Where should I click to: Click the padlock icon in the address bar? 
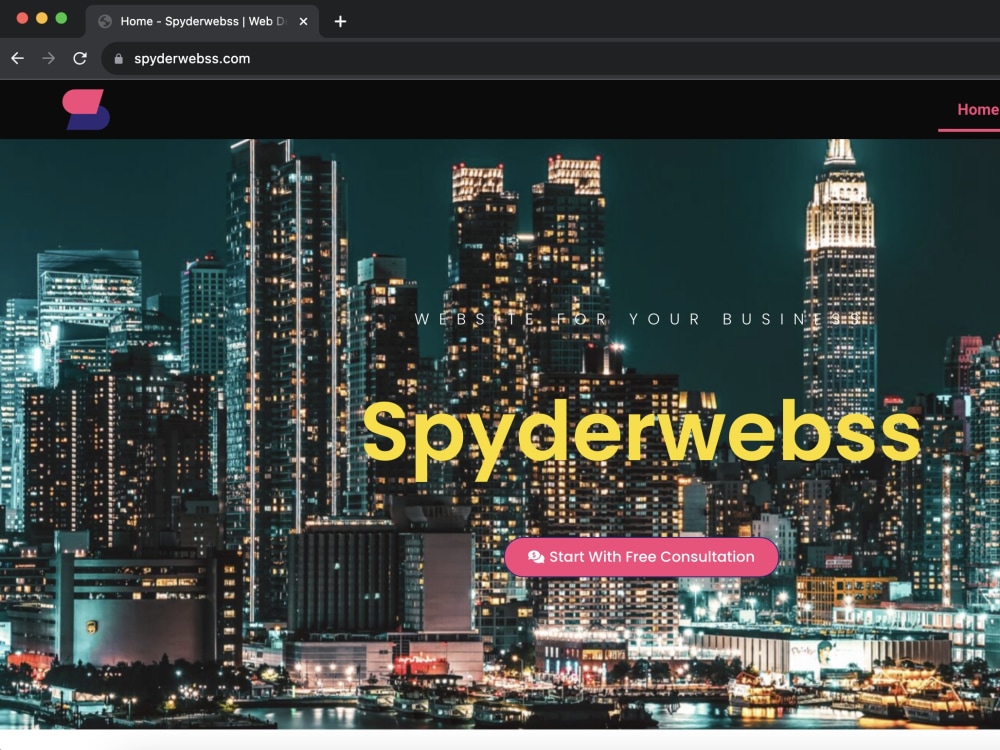(118, 59)
